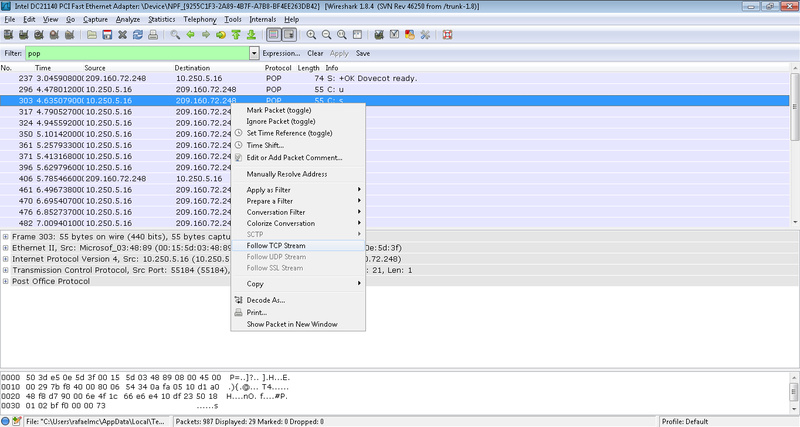
Task: Reload the capture file icon
Action: click(138, 35)
